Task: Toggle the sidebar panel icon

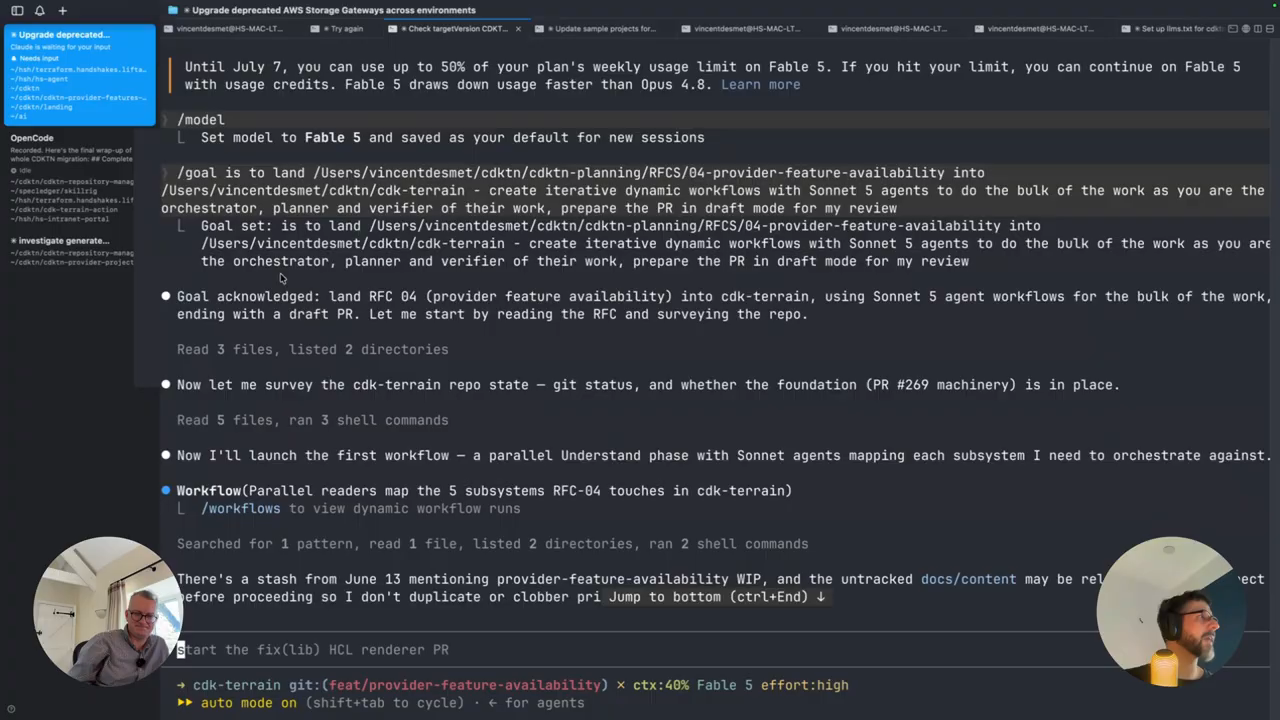Action: tap(17, 10)
